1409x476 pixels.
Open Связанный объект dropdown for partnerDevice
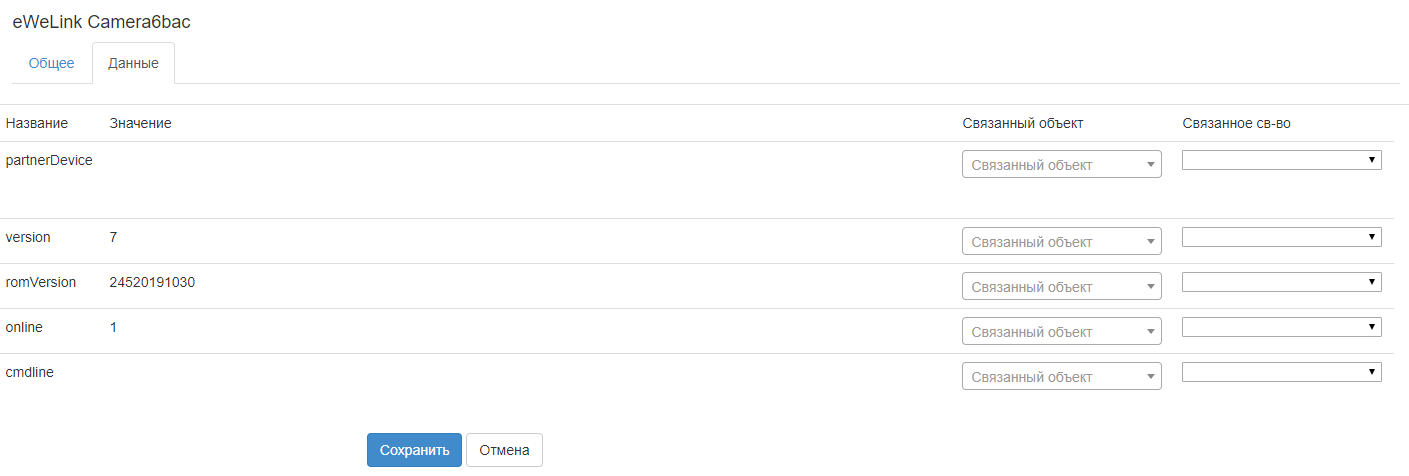pos(1061,165)
